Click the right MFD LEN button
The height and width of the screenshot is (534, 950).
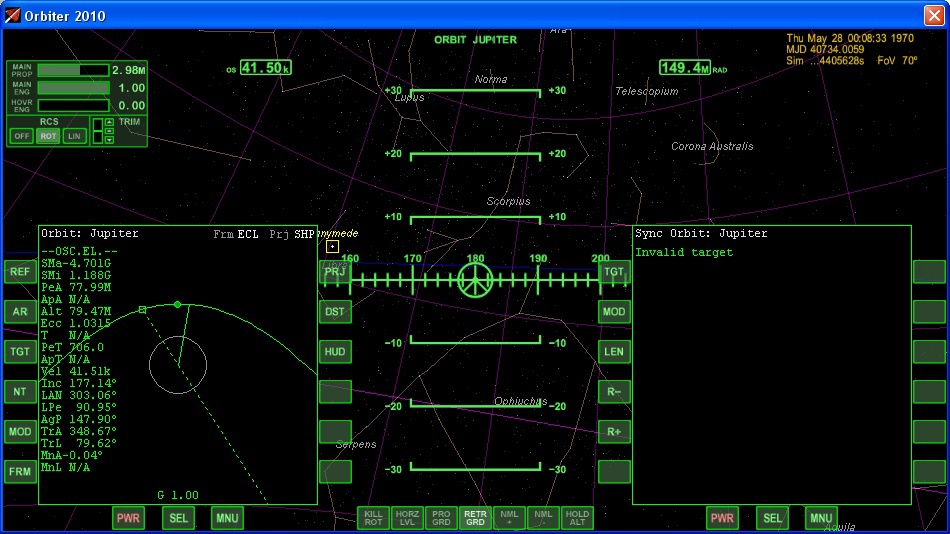point(614,352)
